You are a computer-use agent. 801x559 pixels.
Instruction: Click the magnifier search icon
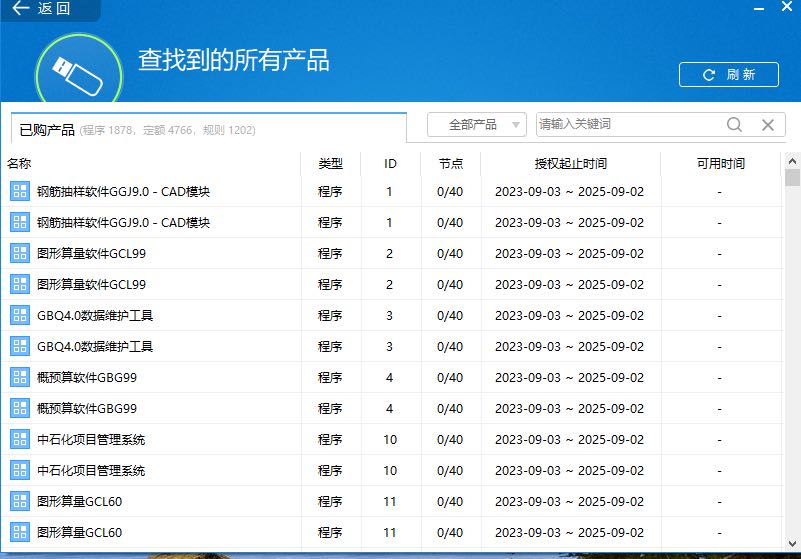(734, 125)
